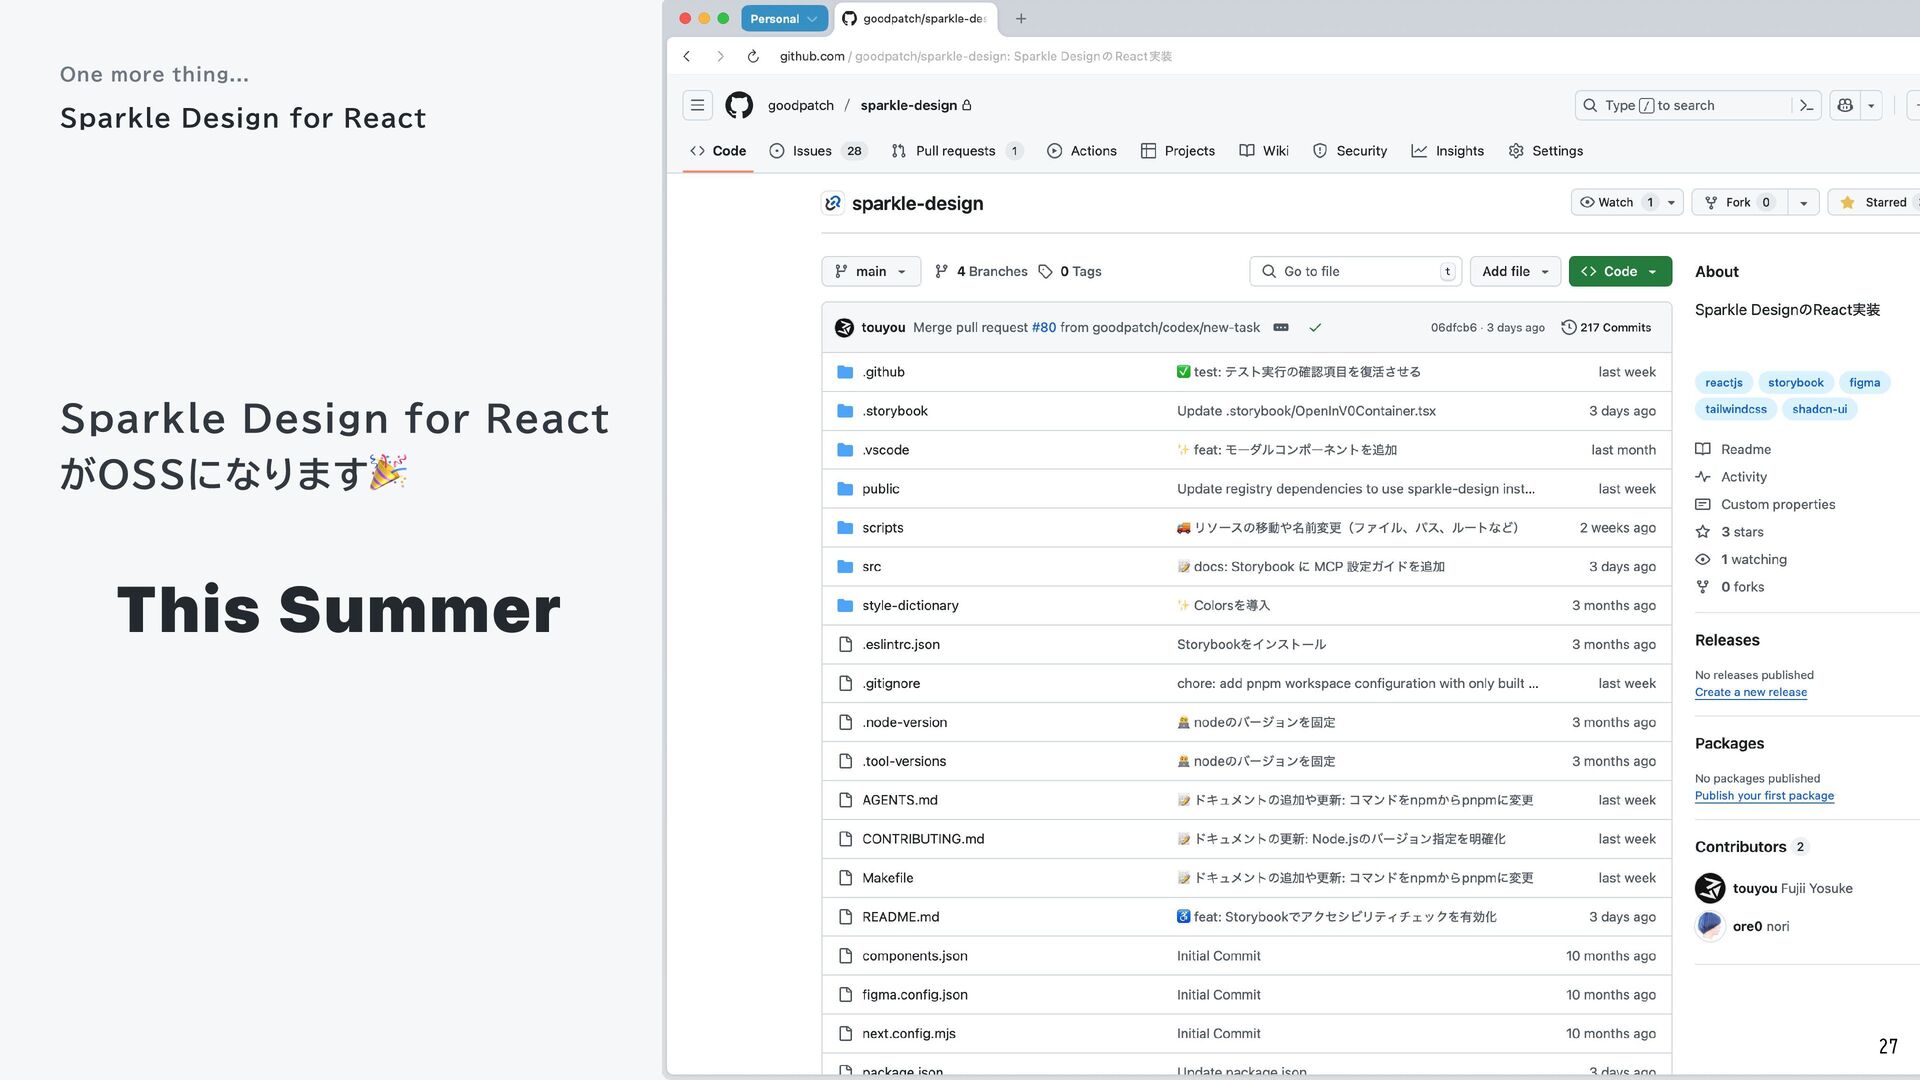Open the .github folder
1920x1080 pixels.
(883, 372)
